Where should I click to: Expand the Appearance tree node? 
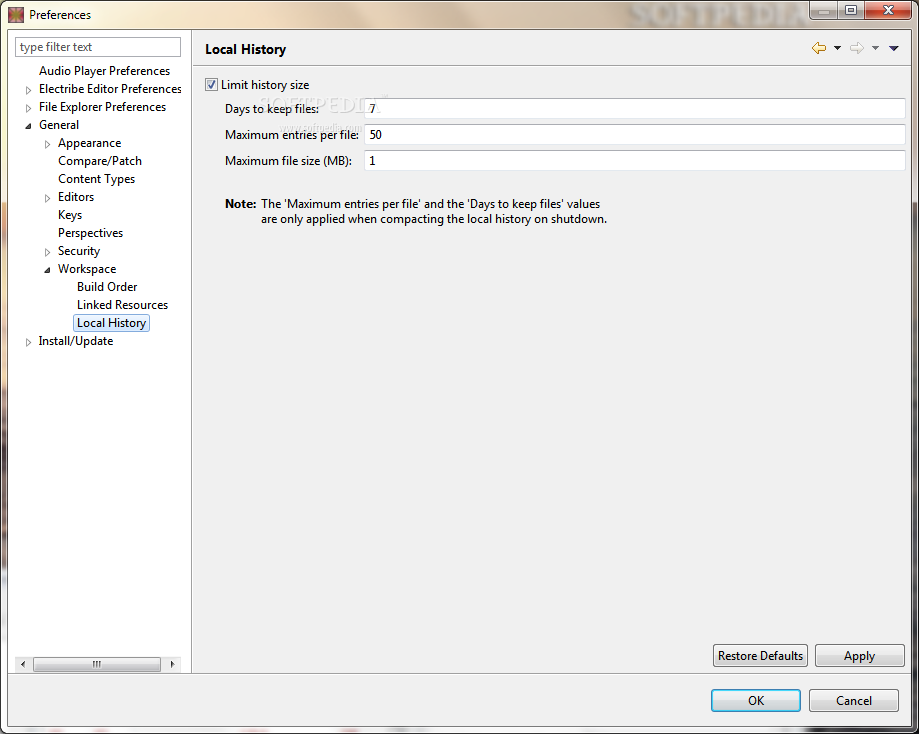coord(47,144)
